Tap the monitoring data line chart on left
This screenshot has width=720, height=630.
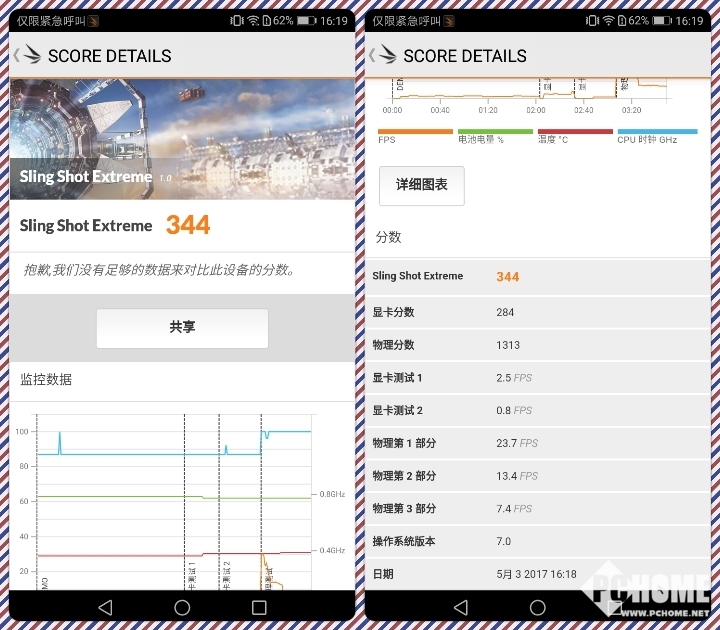(179, 501)
